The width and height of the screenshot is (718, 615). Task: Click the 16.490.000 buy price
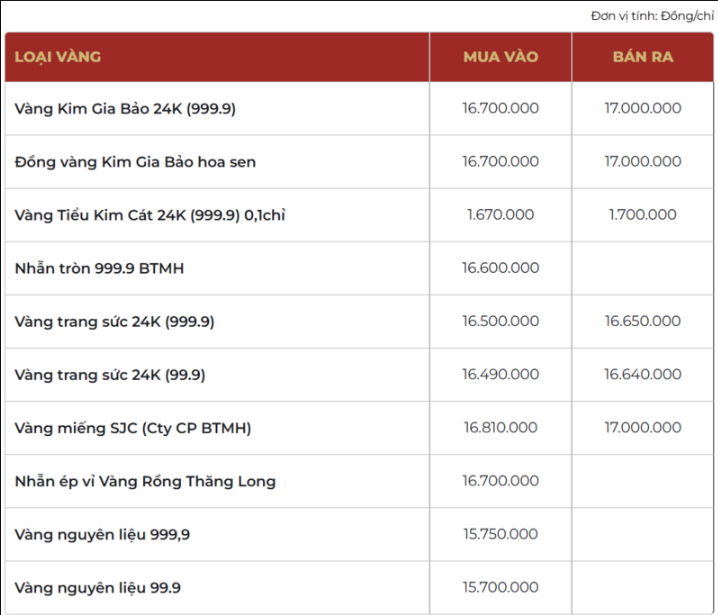[500, 374]
